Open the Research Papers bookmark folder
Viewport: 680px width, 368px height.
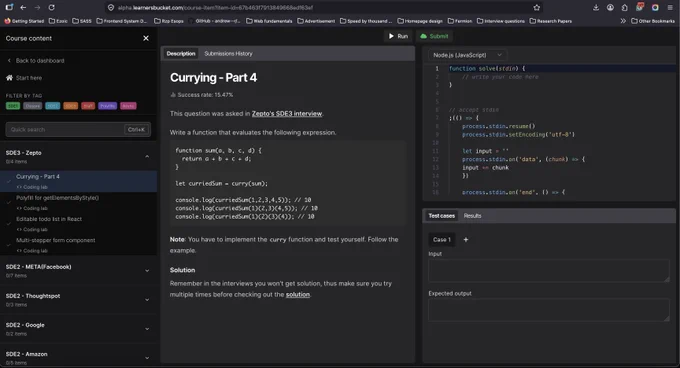pyautogui.click(x=551, y=21)
